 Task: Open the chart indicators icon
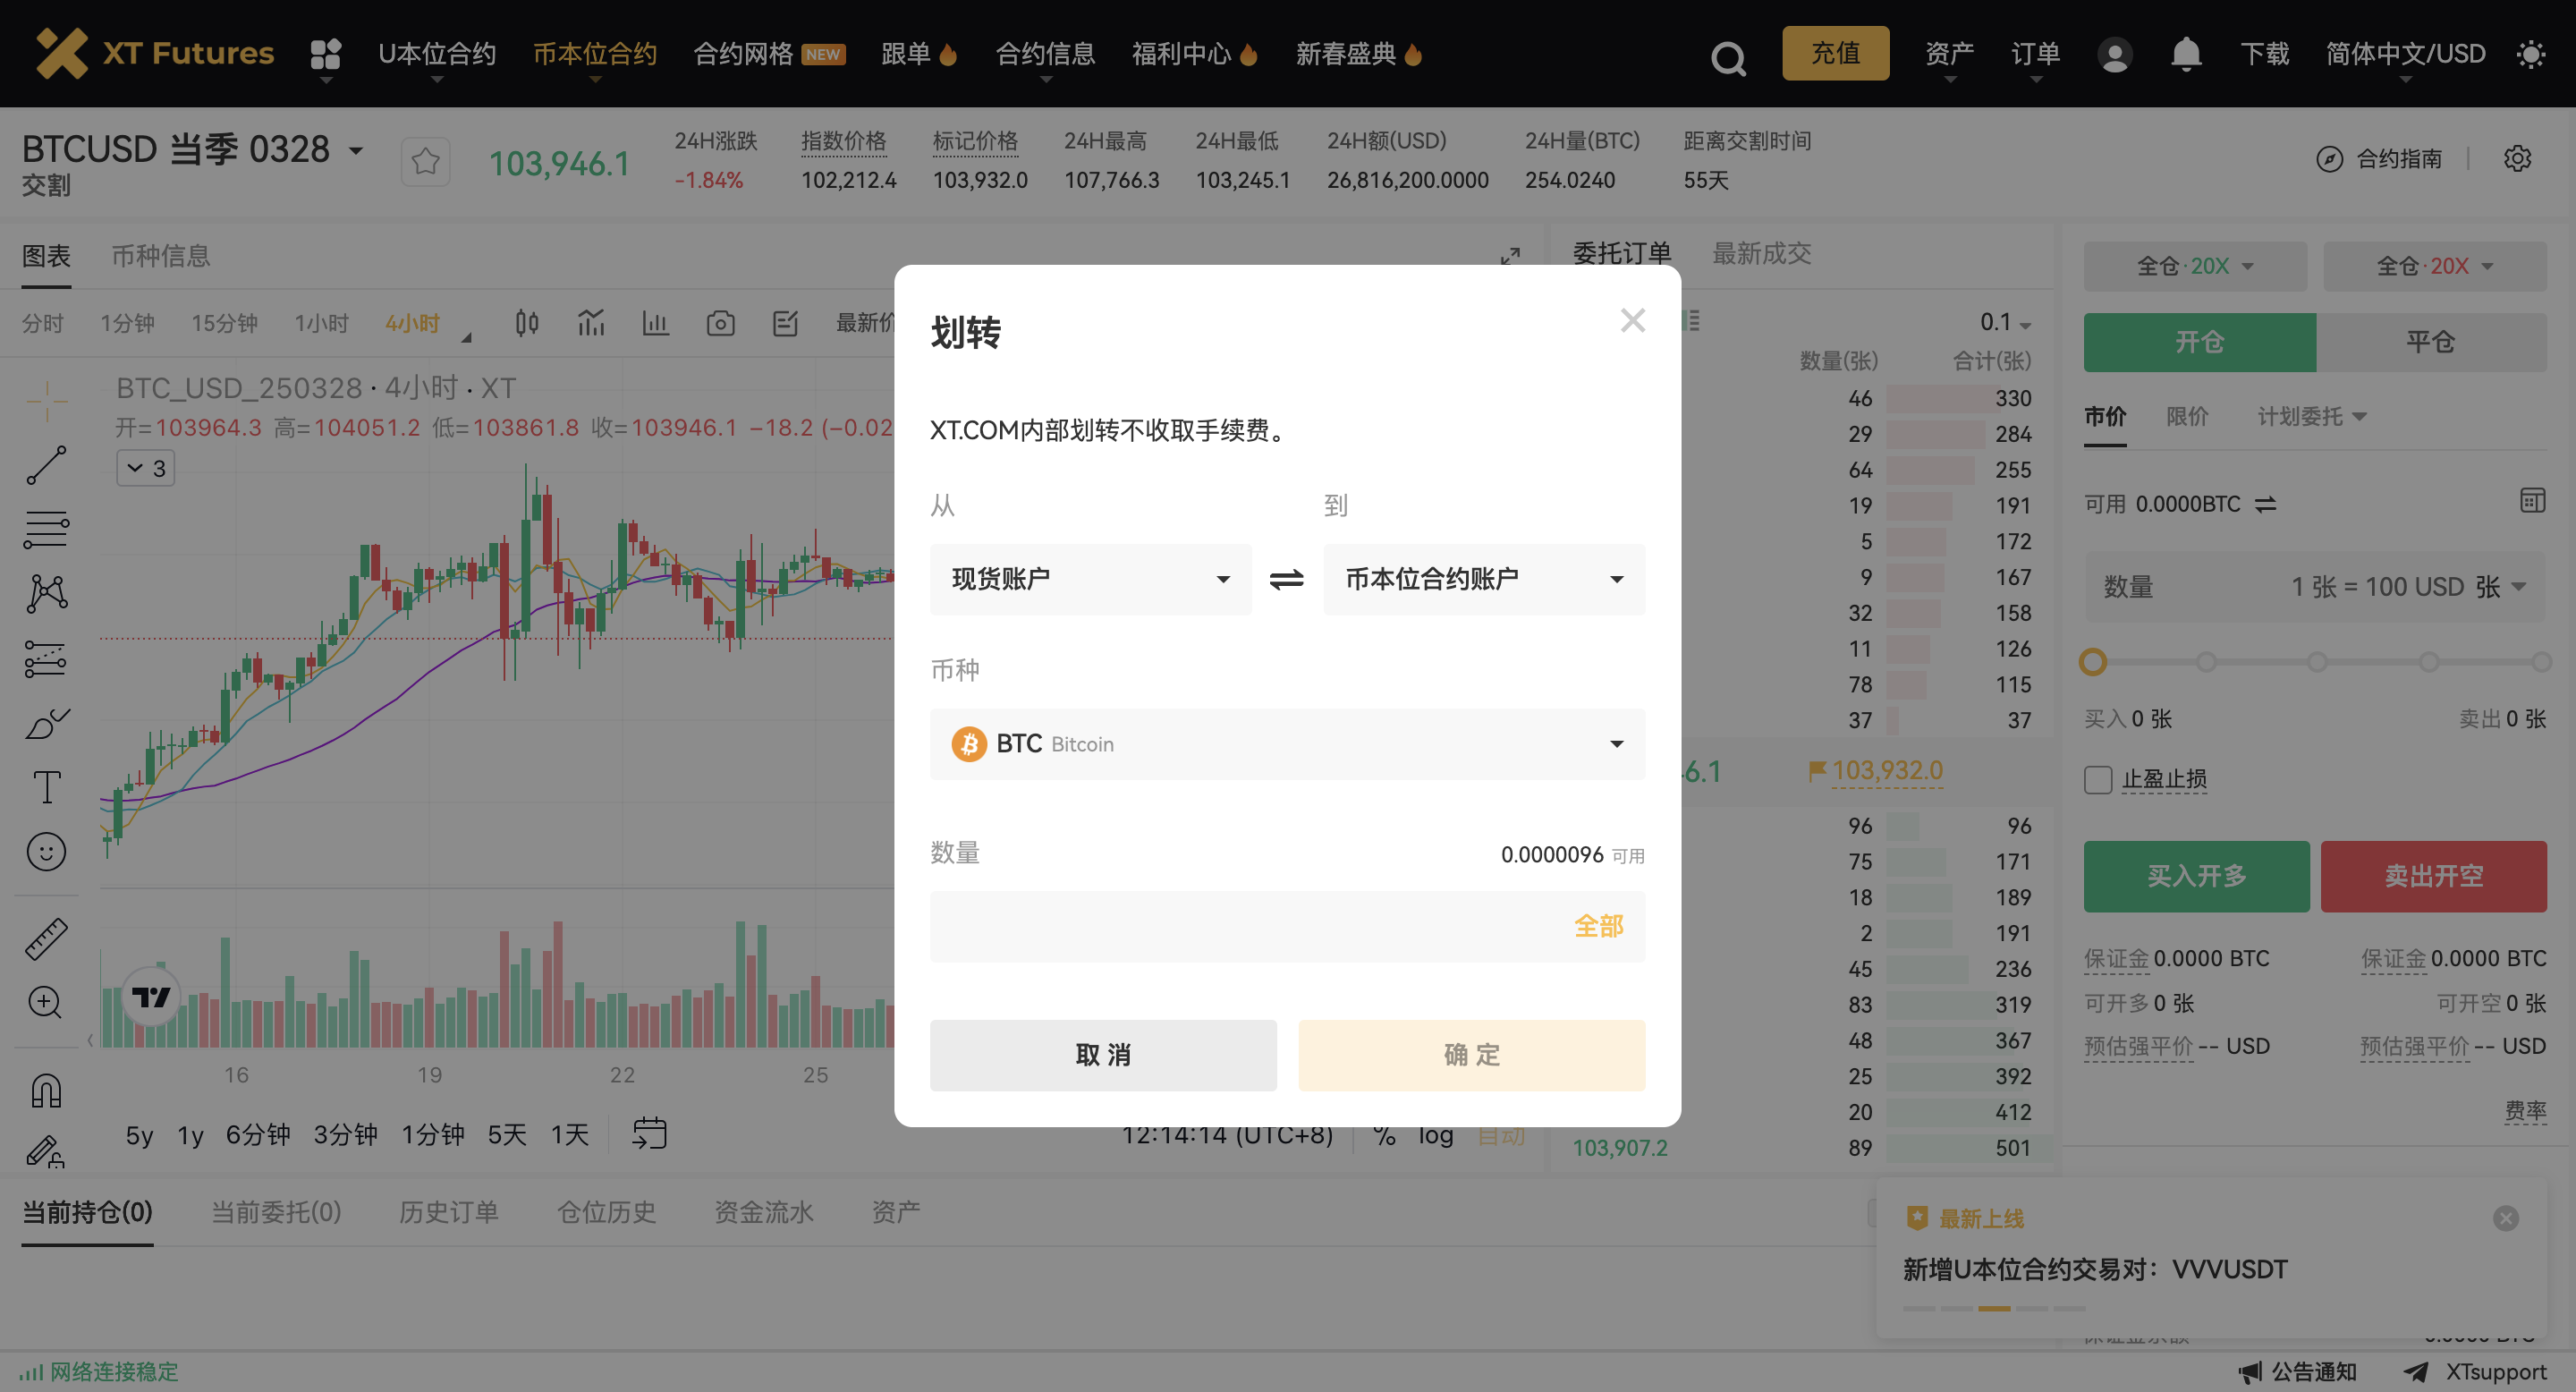[591, 322]
